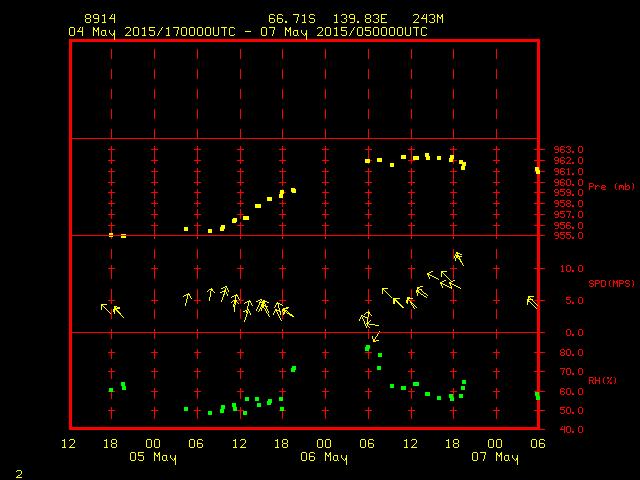
Task: Click the rightmost yellow pressure data point
Action: [537, 171]
